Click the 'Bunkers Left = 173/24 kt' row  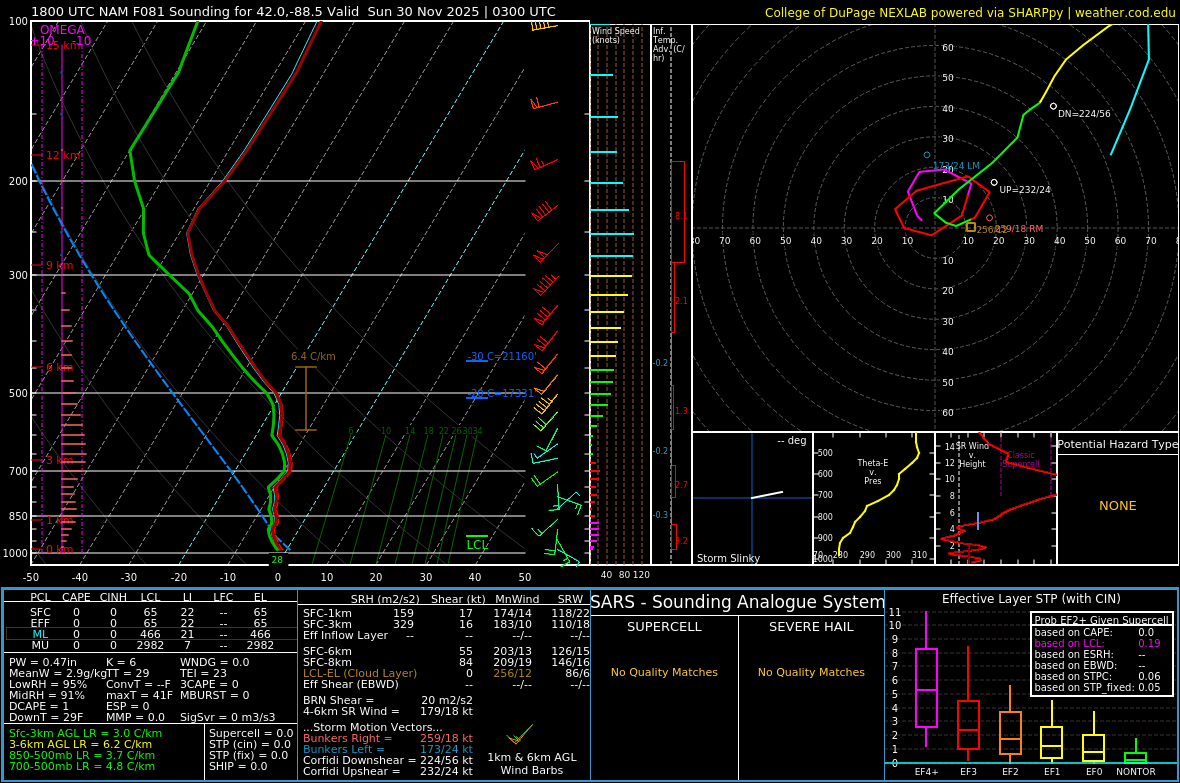click(x=388, y=749)
